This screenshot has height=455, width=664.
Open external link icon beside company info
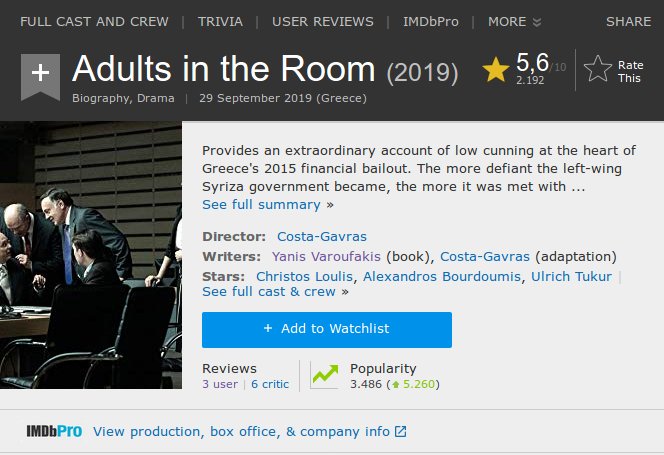(x=401, y=432)
